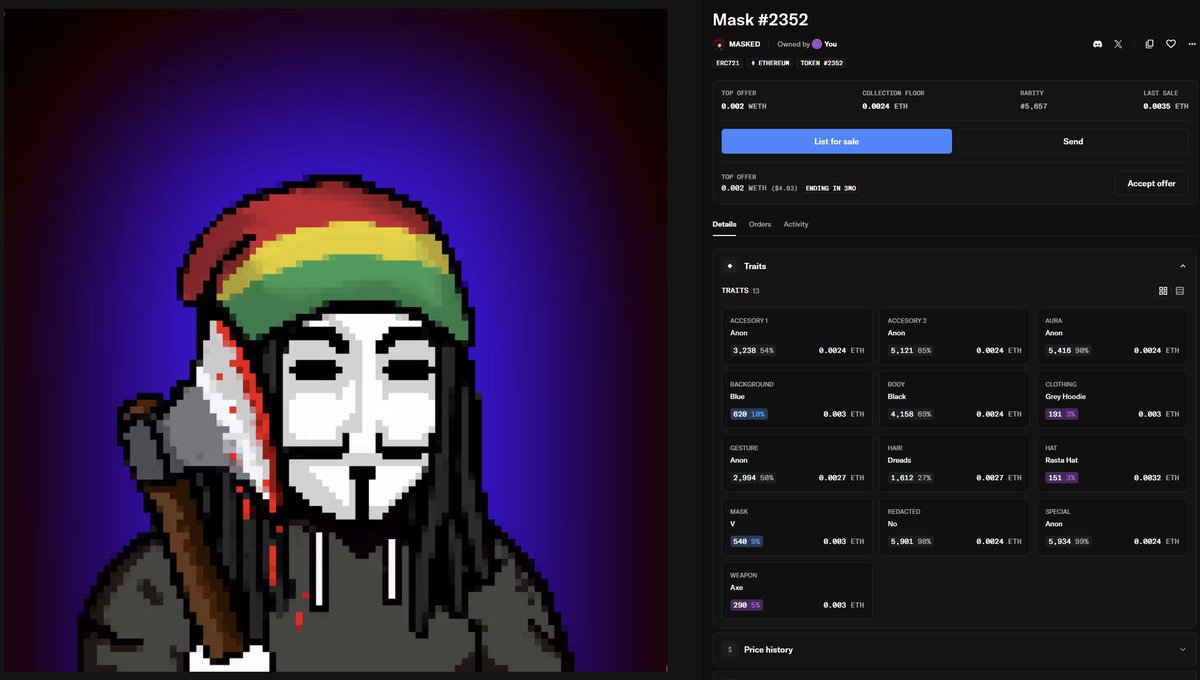Select the Gesture Anon trait card
The width and height of the screenshot is (1200, 680).
coord(797,464)
